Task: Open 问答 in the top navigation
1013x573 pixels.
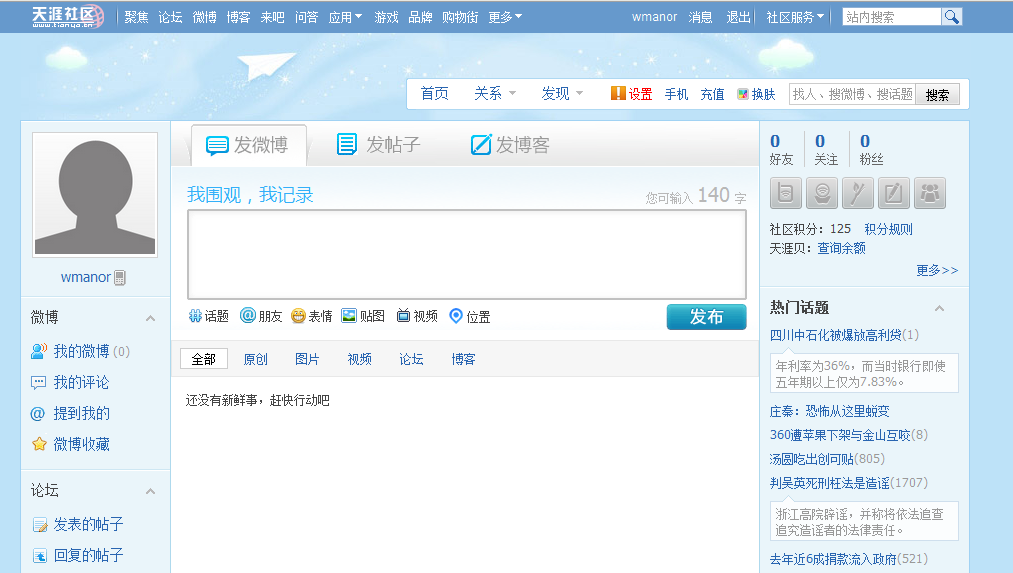Action: (306, 17)
